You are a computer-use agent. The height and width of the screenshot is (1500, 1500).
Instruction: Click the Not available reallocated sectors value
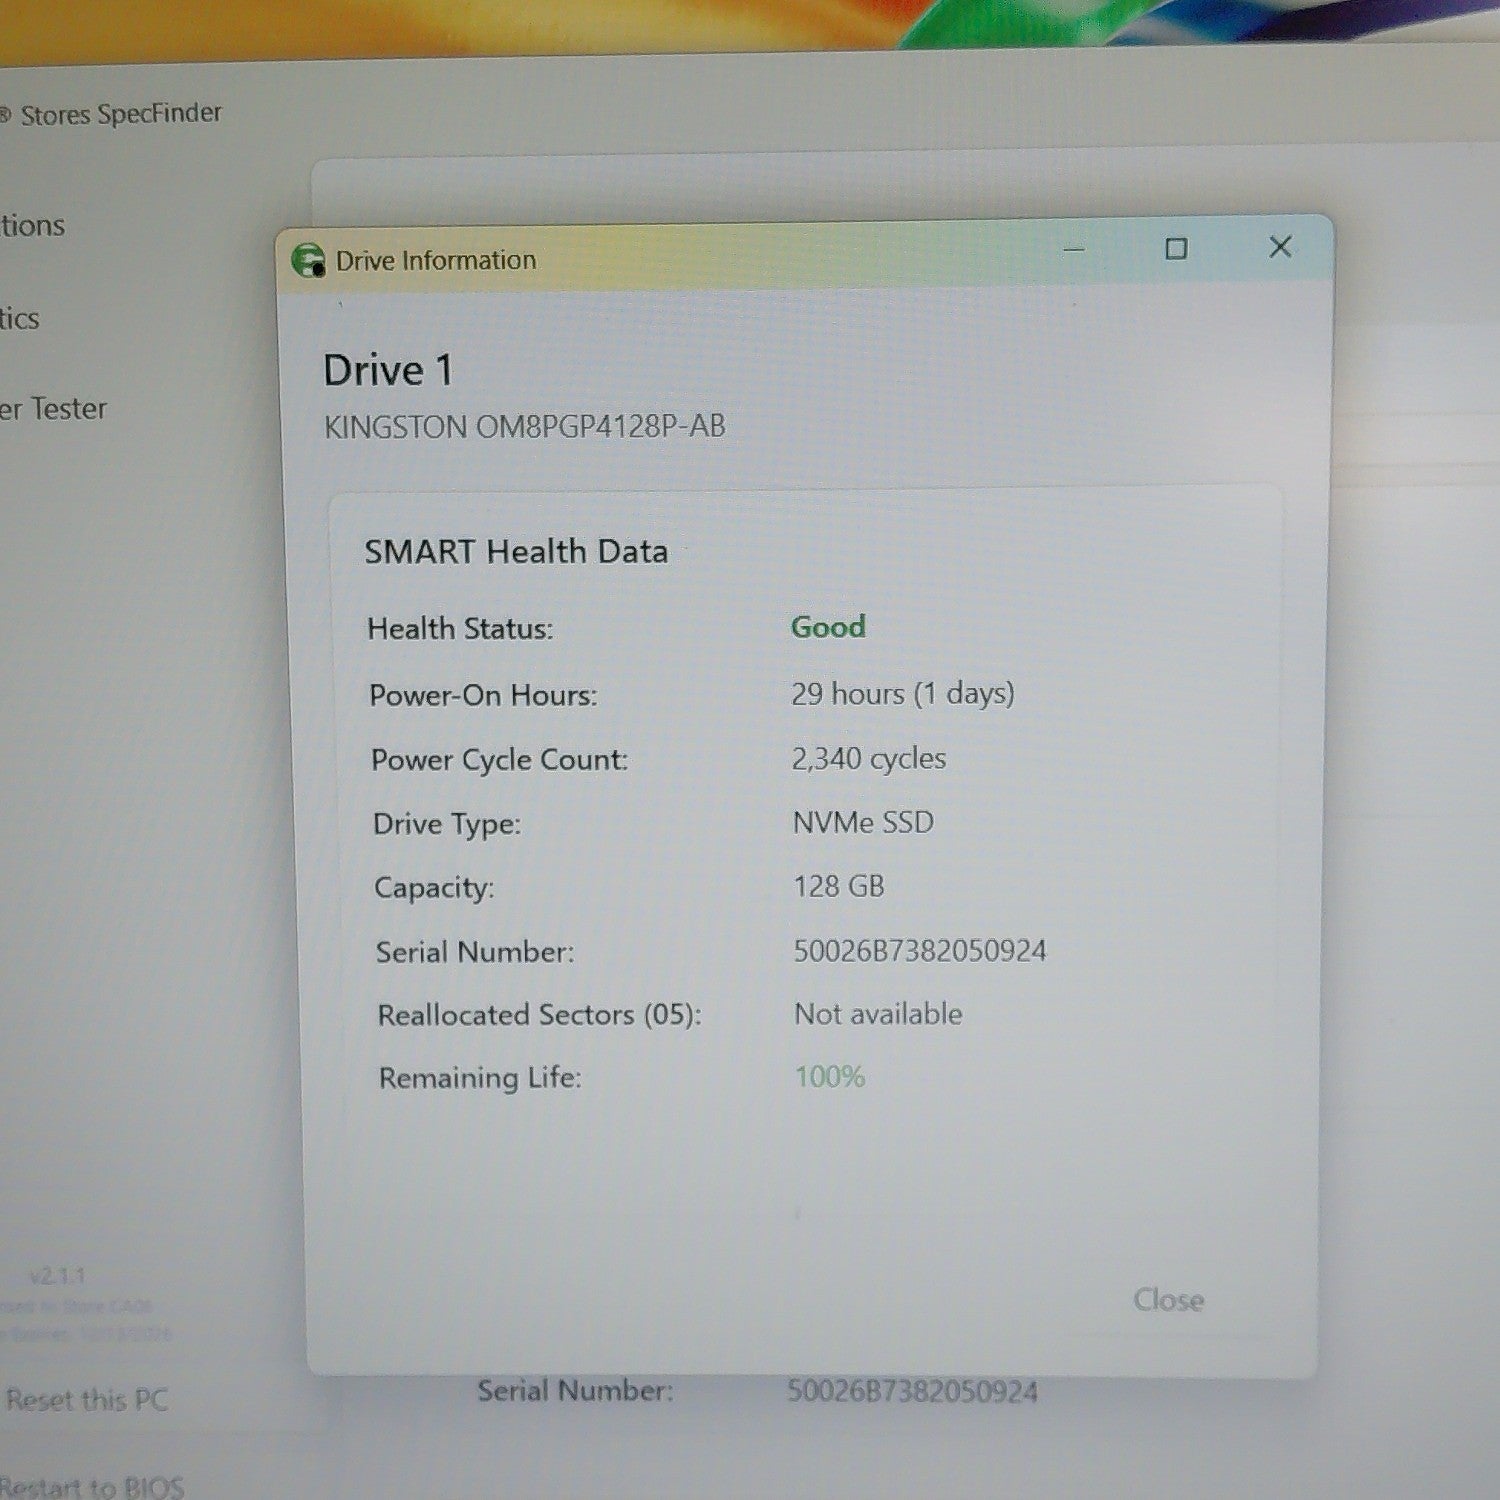click(878, 1014)
